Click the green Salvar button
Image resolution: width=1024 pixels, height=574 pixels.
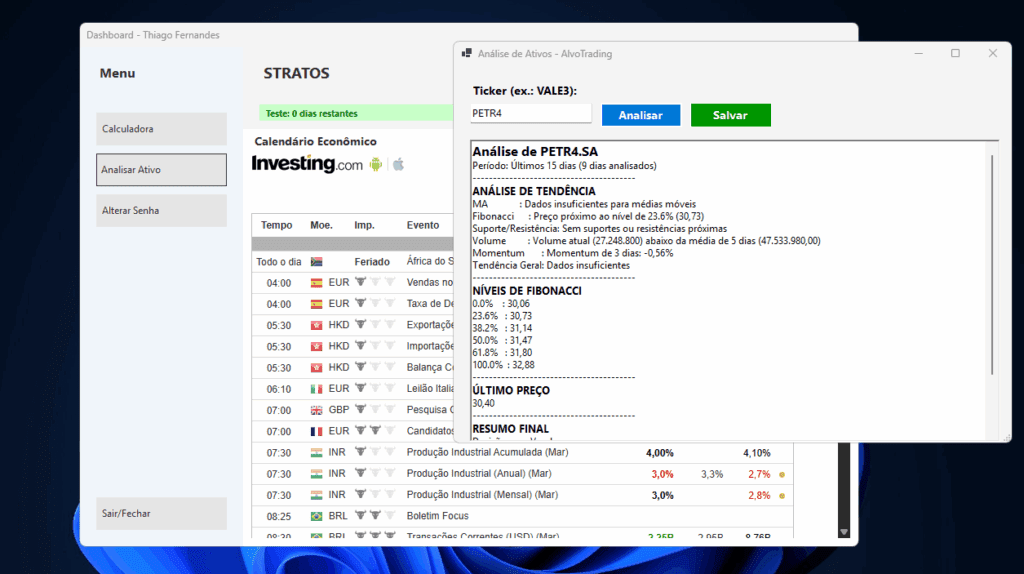click(x=730, y=115)
